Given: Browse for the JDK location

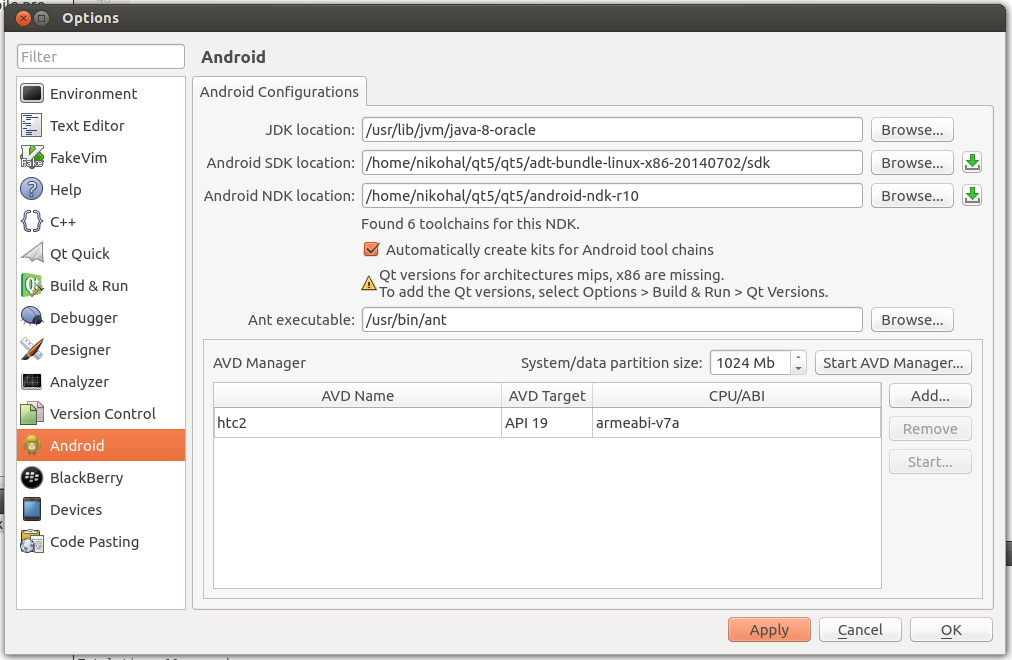Looking at the screenshot, I should coord(912,130).
